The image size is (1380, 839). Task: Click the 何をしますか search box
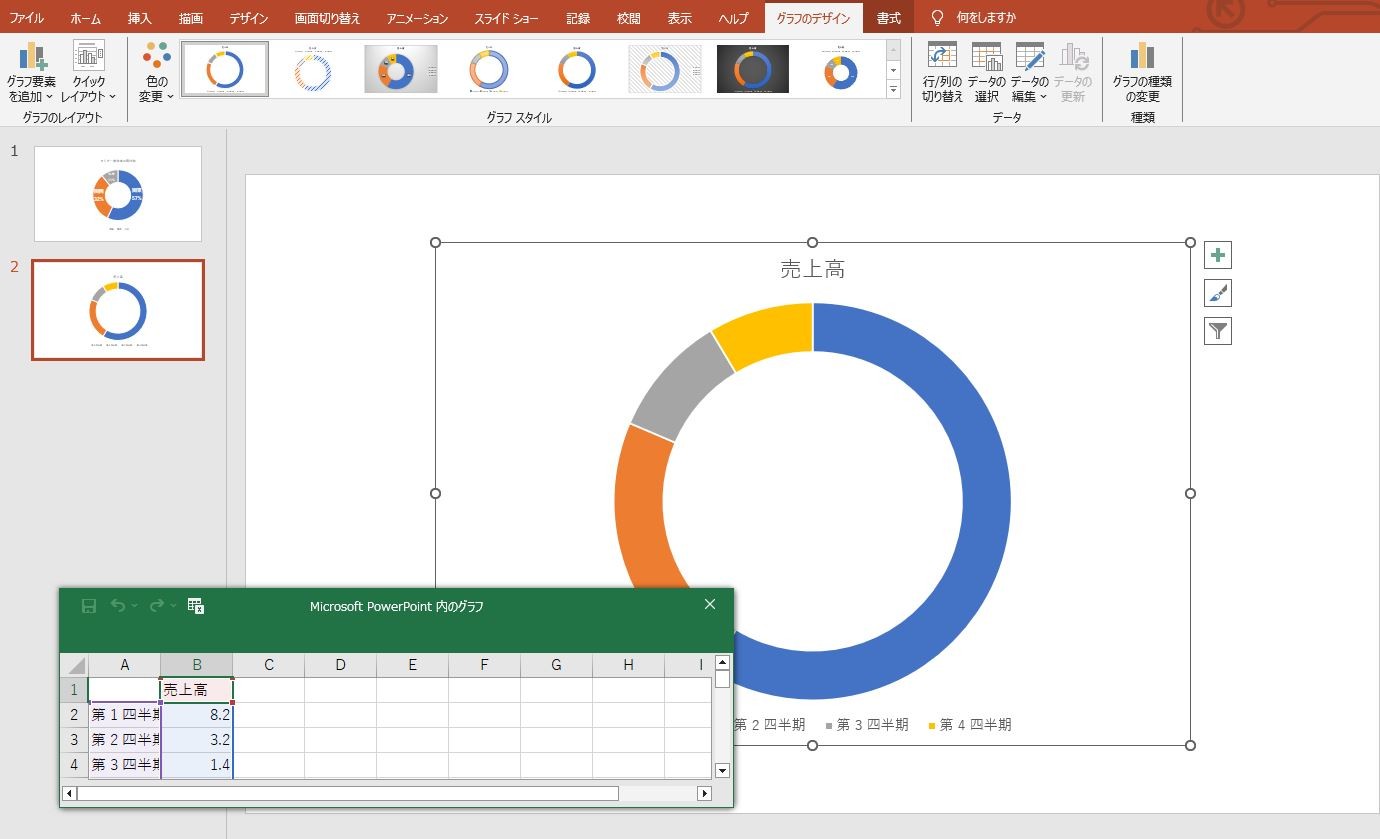point(985,18)
